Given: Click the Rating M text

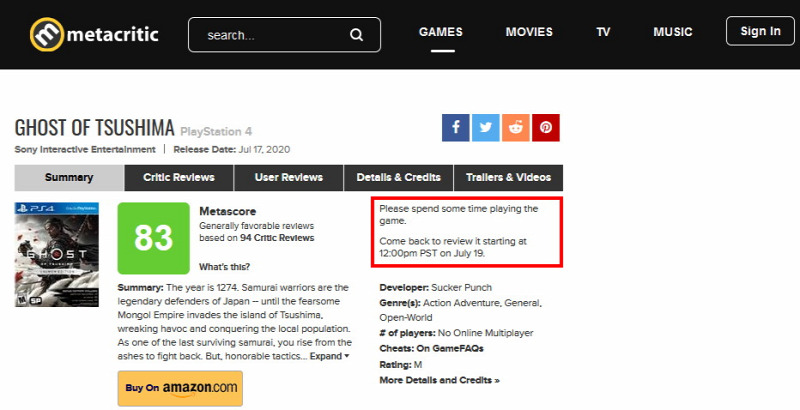Looking at the screenshot, I should [x=401, y=365].
